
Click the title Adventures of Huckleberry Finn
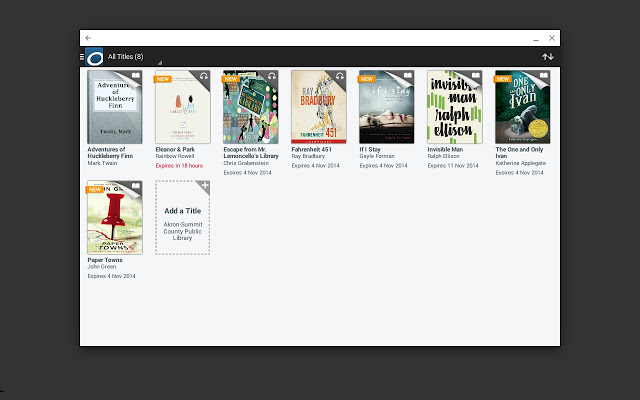(x=110, y=153)
